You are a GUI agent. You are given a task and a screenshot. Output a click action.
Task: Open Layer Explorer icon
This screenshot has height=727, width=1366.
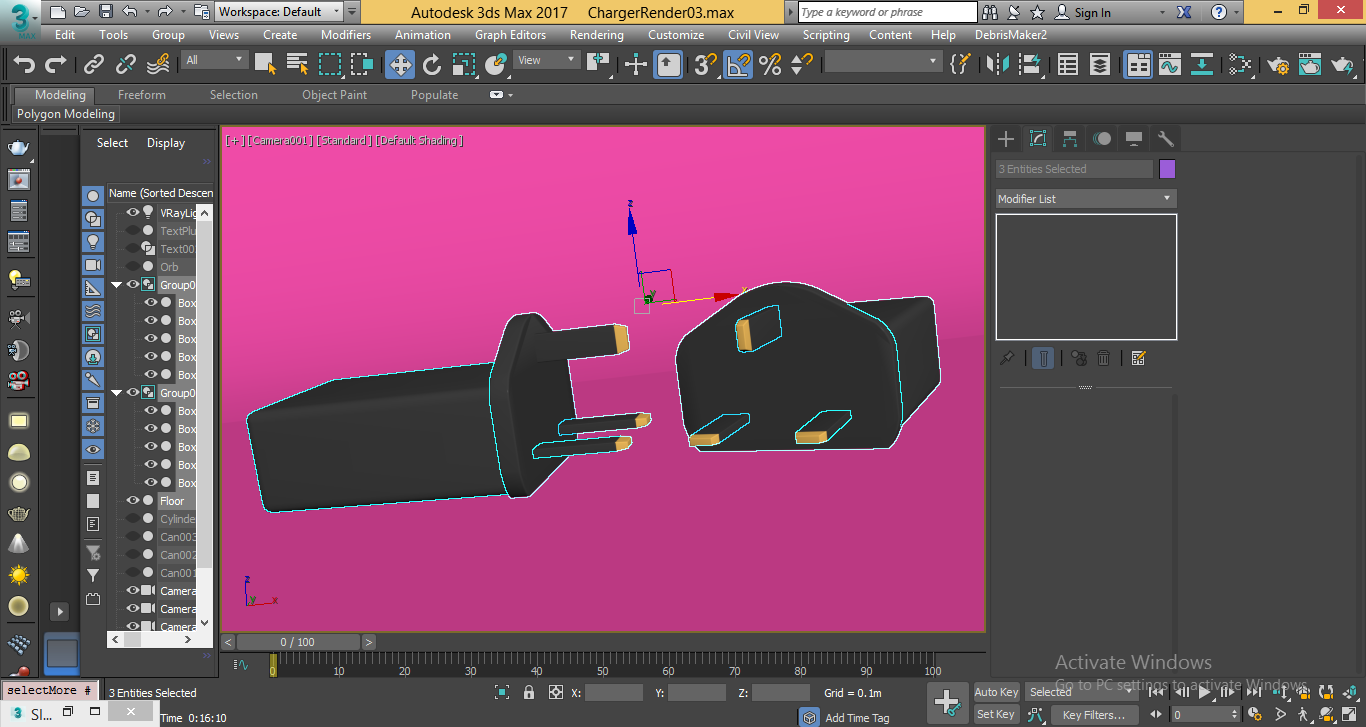pyautogui.click(x=1100, y=65)
